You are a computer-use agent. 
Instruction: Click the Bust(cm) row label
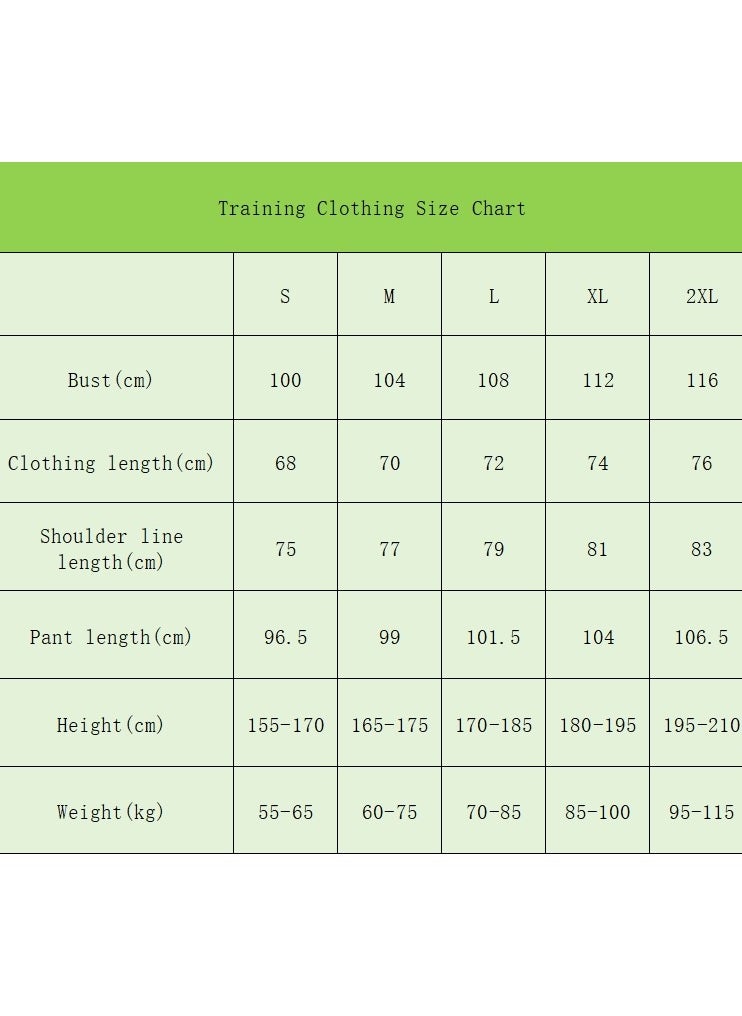110,380
